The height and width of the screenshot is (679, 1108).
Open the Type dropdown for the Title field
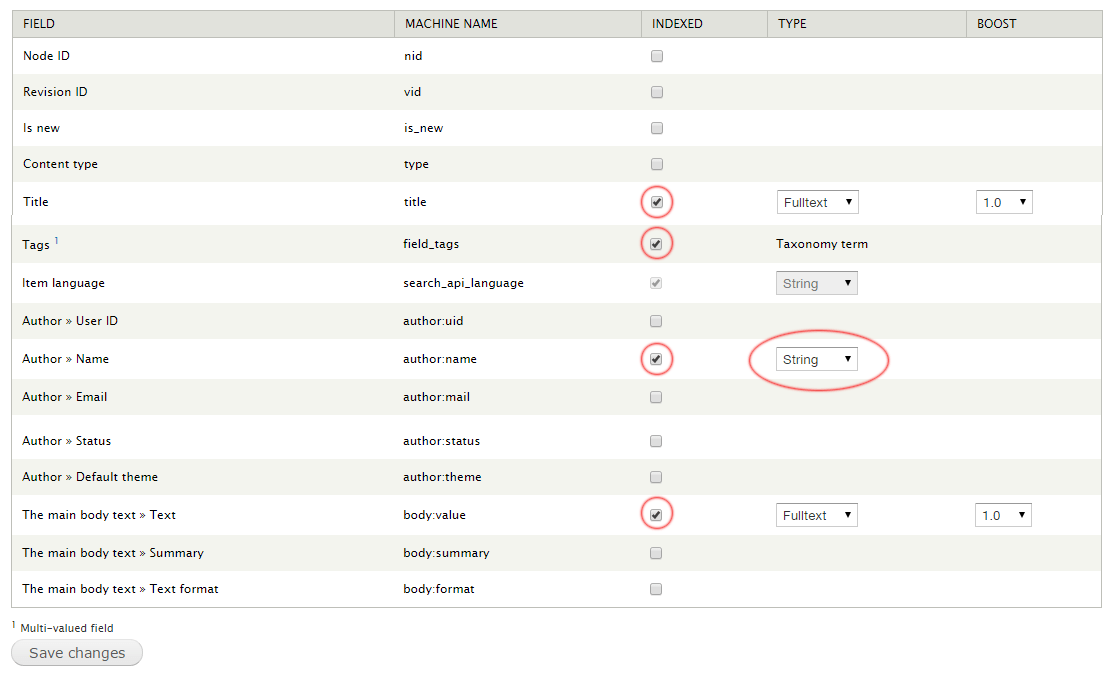(817, 201)
